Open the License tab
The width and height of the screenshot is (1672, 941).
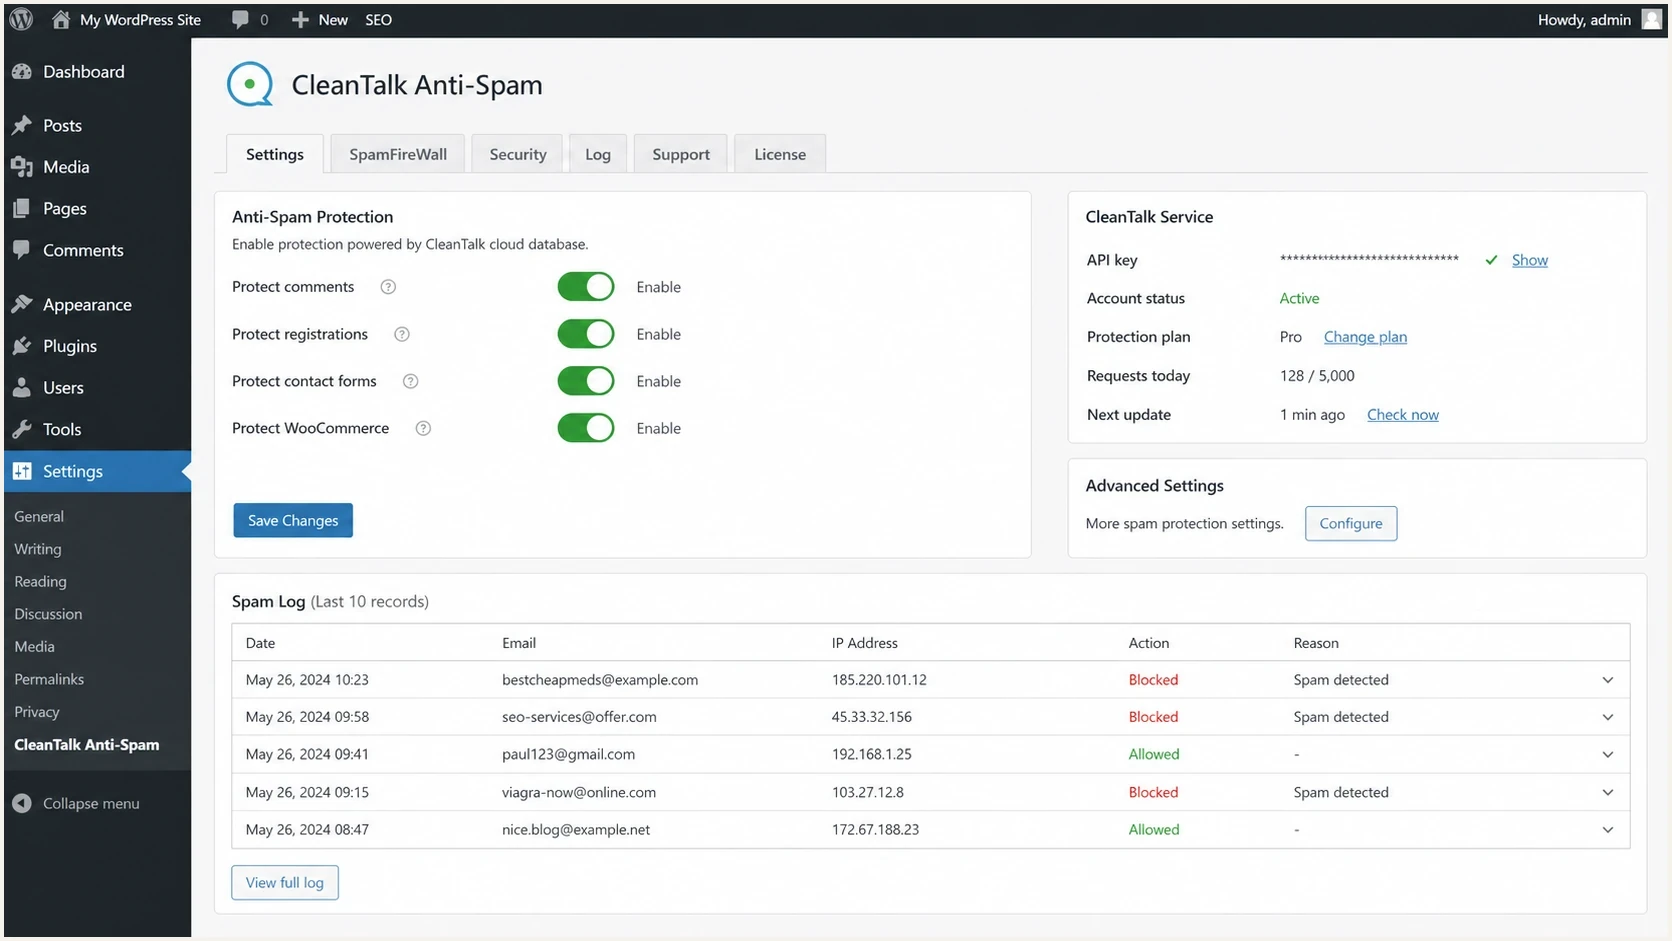tap(780, 154)
